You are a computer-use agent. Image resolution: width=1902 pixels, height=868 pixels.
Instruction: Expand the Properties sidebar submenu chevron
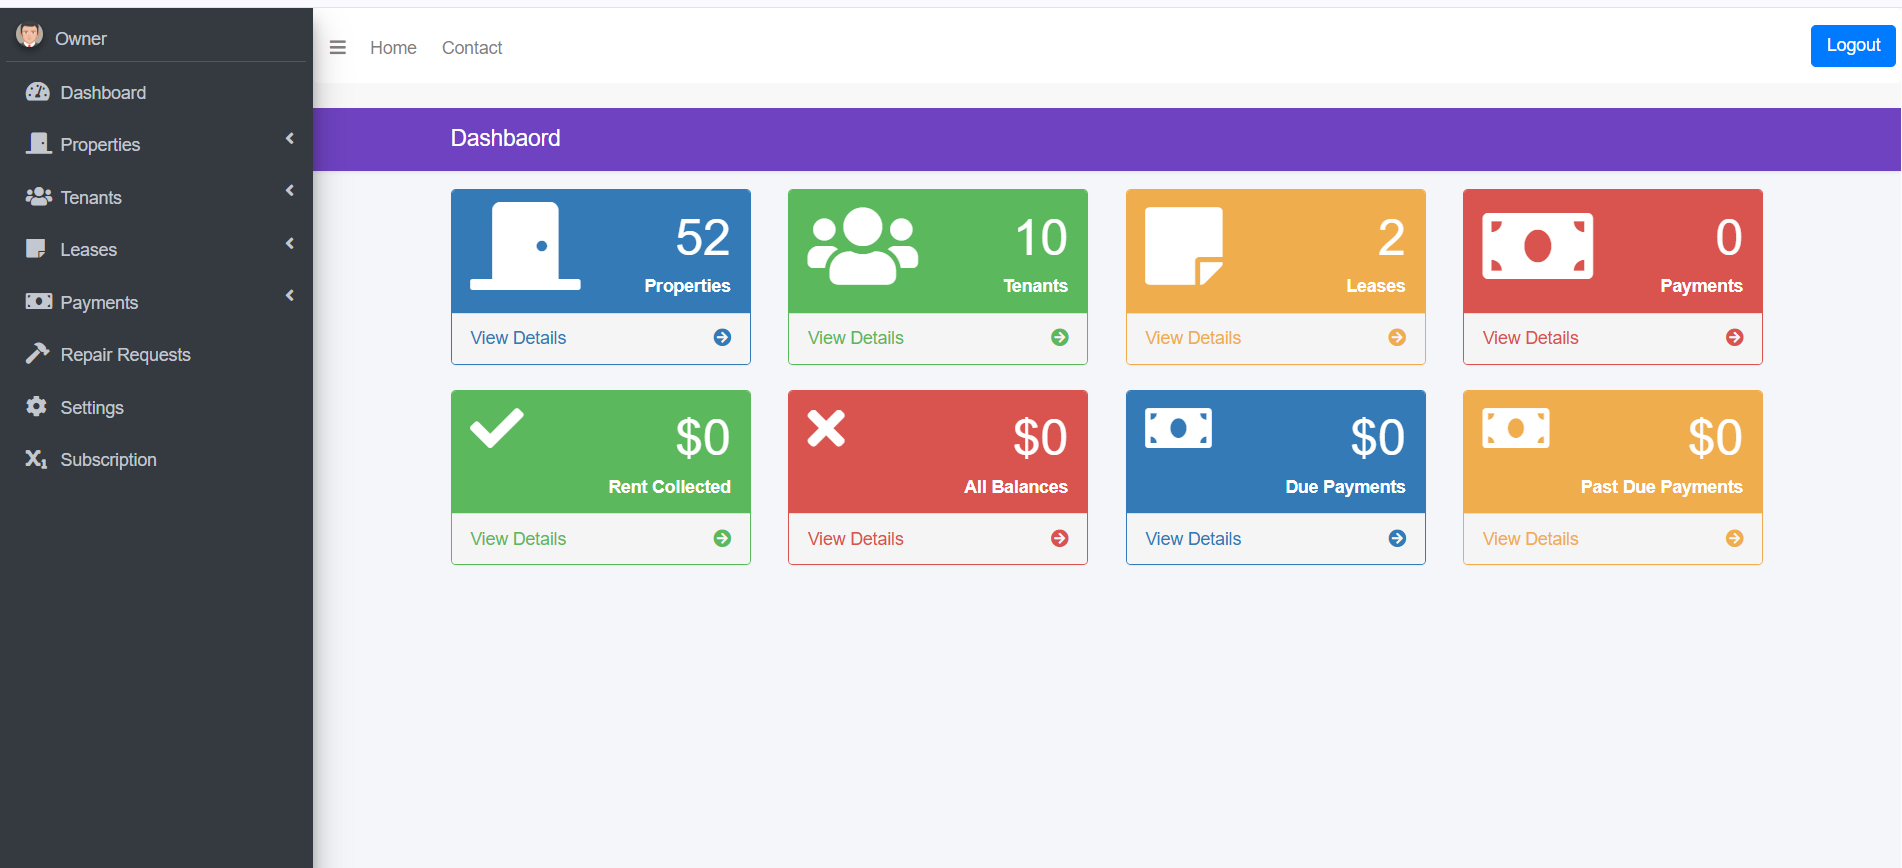290,139
